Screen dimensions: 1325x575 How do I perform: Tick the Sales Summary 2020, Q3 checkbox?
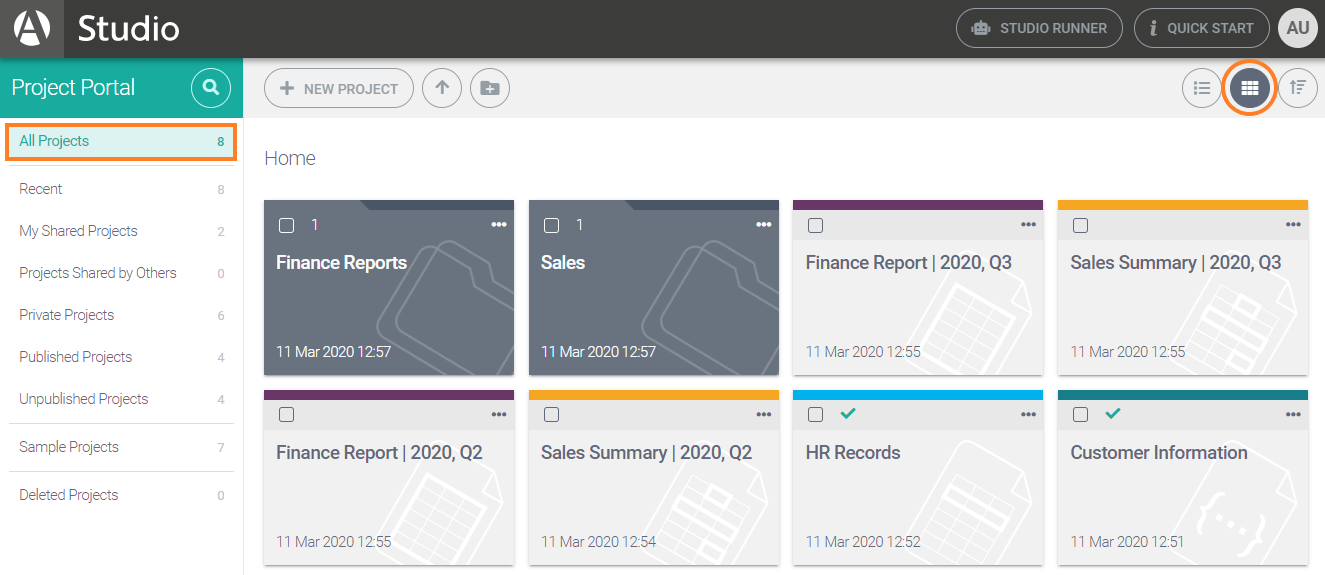[1081, 225]
